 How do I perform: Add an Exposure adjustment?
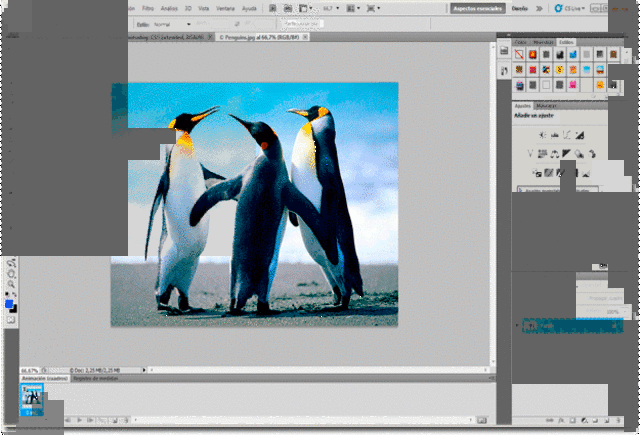pos(580,135)
